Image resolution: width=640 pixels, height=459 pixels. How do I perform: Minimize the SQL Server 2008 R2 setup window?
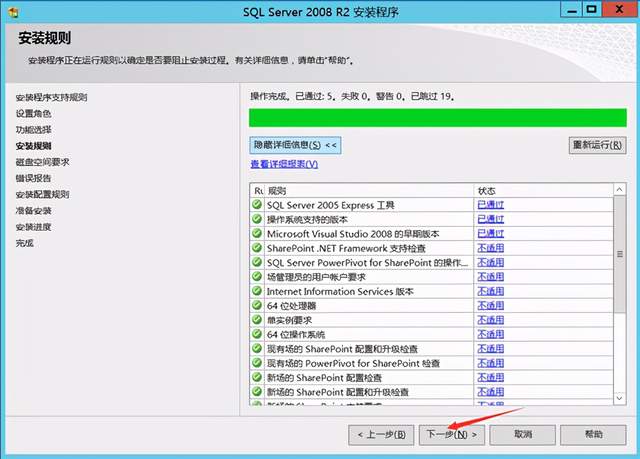[x=572, y=10]
